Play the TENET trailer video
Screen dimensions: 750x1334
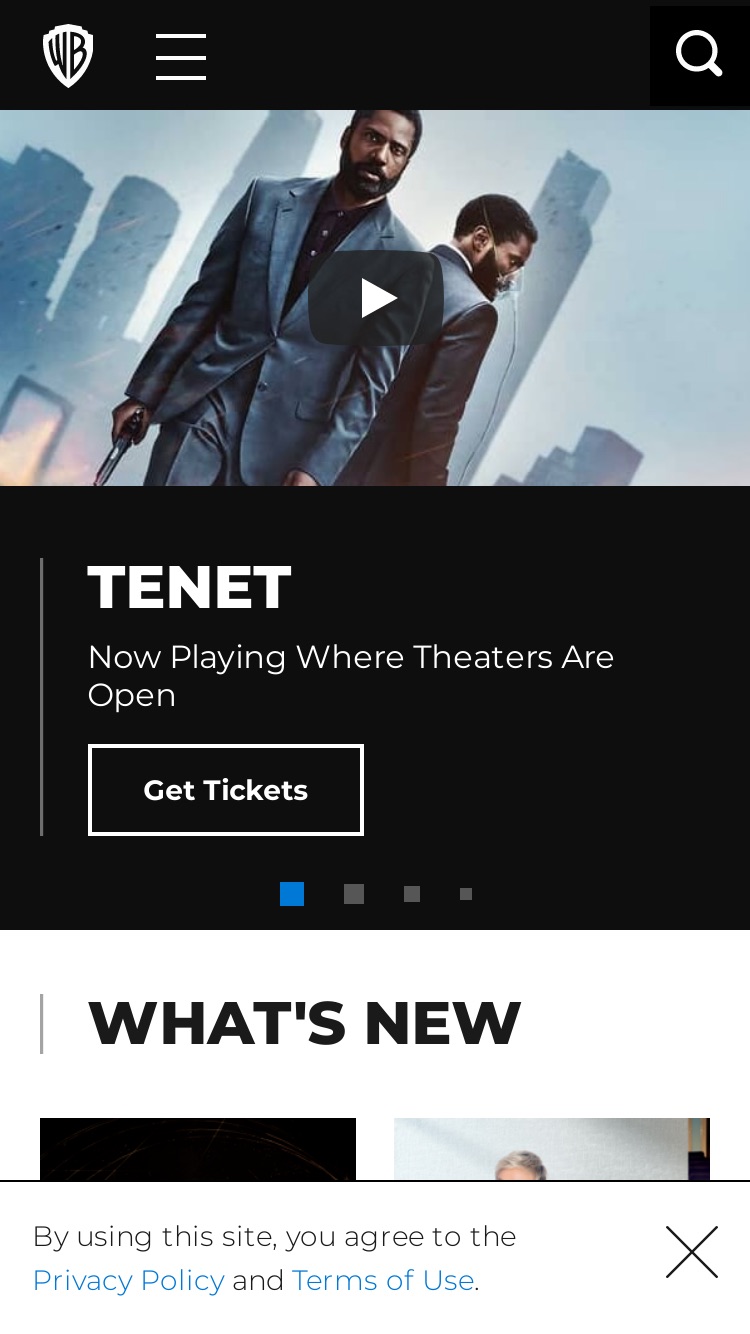point(376,298)
